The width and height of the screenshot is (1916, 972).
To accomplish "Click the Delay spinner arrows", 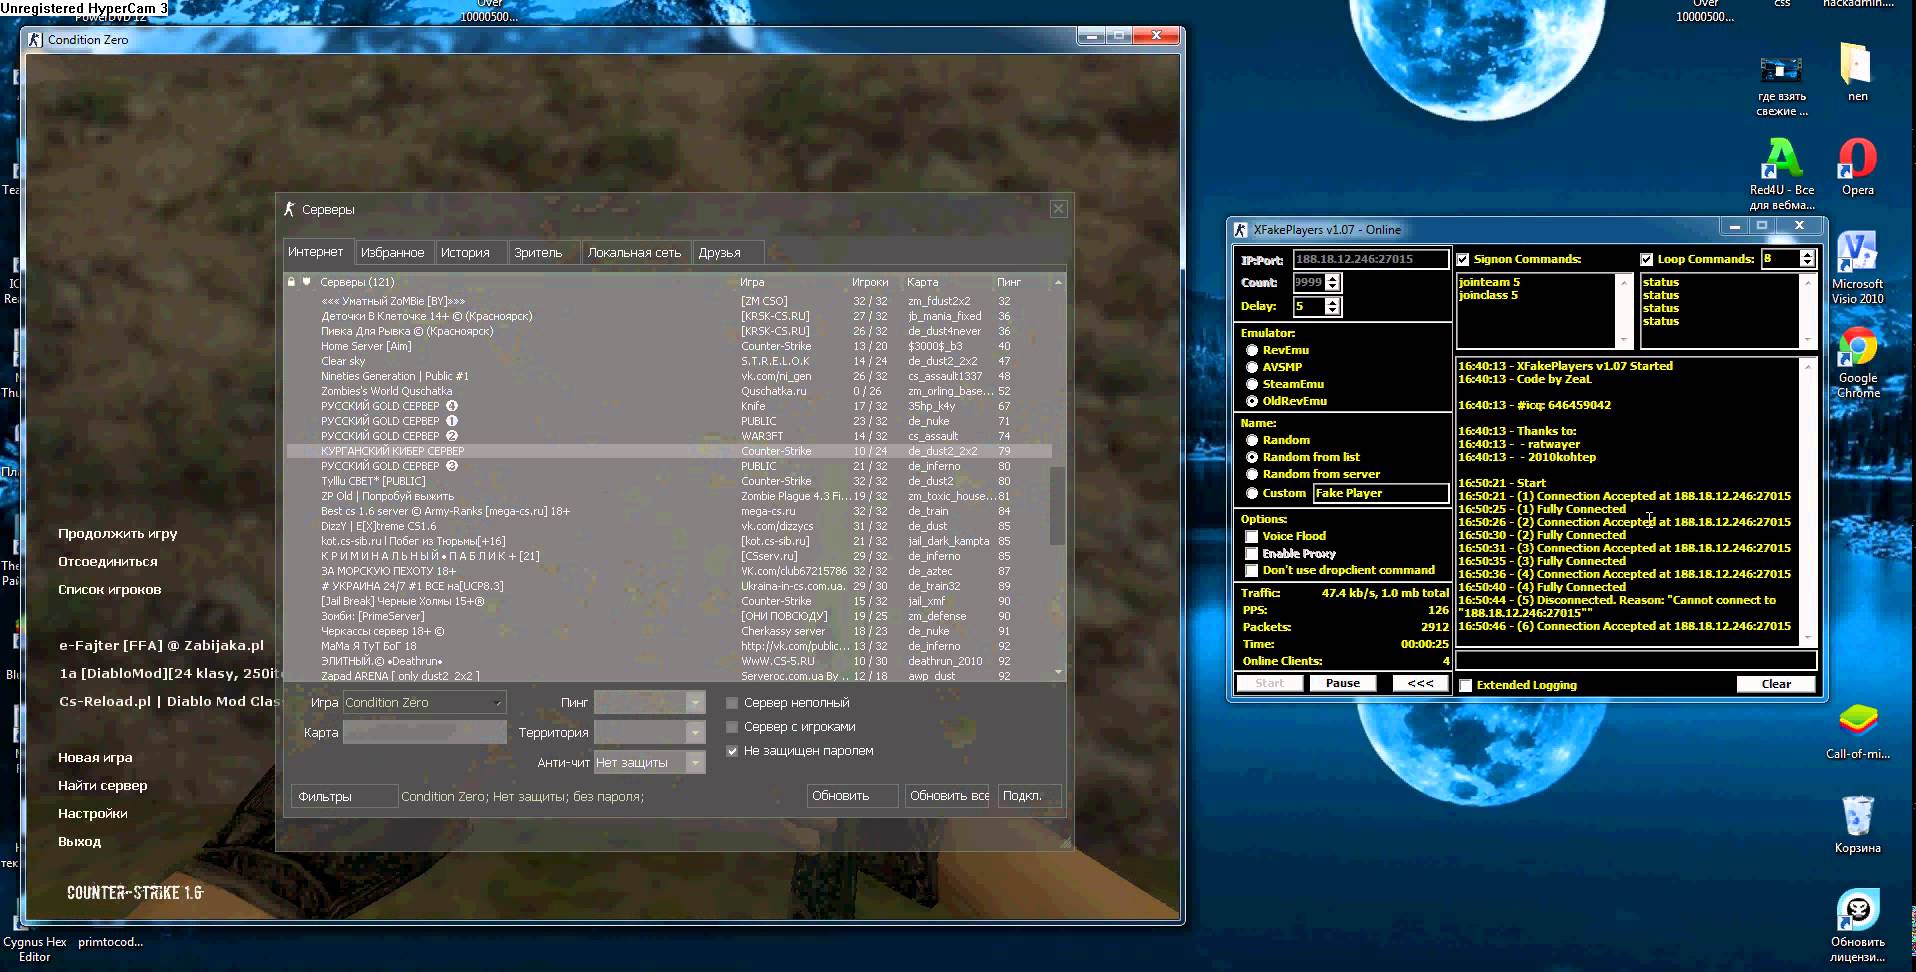I will tap(1332, 306).
